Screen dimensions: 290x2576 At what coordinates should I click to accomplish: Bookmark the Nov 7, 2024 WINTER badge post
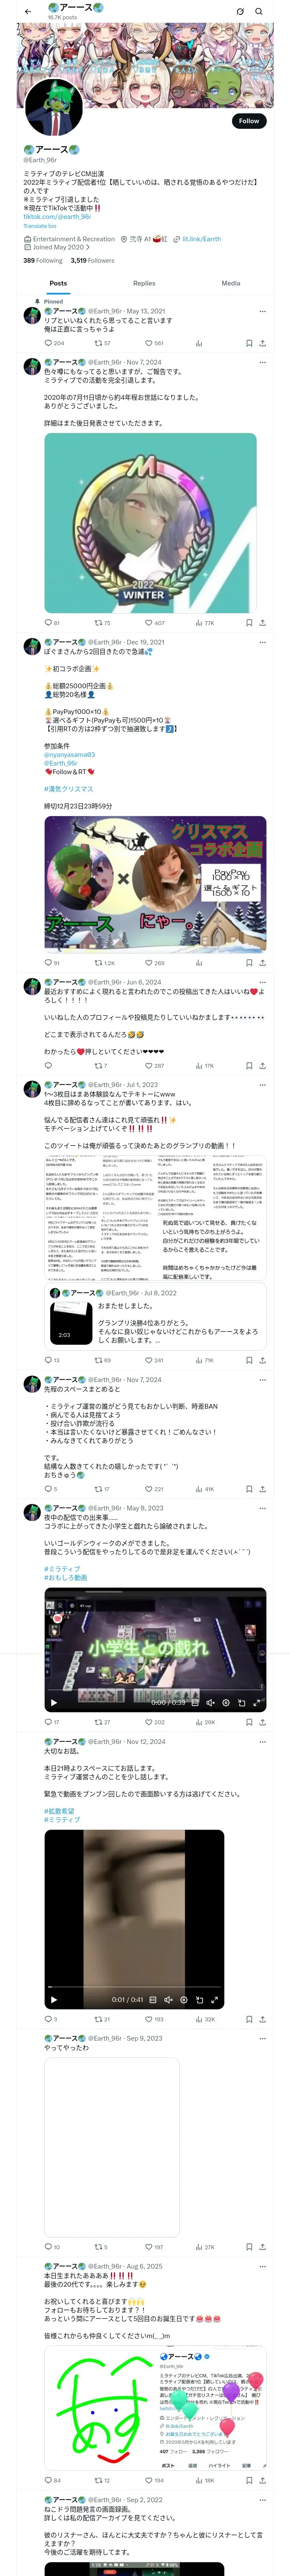point(249,622)
